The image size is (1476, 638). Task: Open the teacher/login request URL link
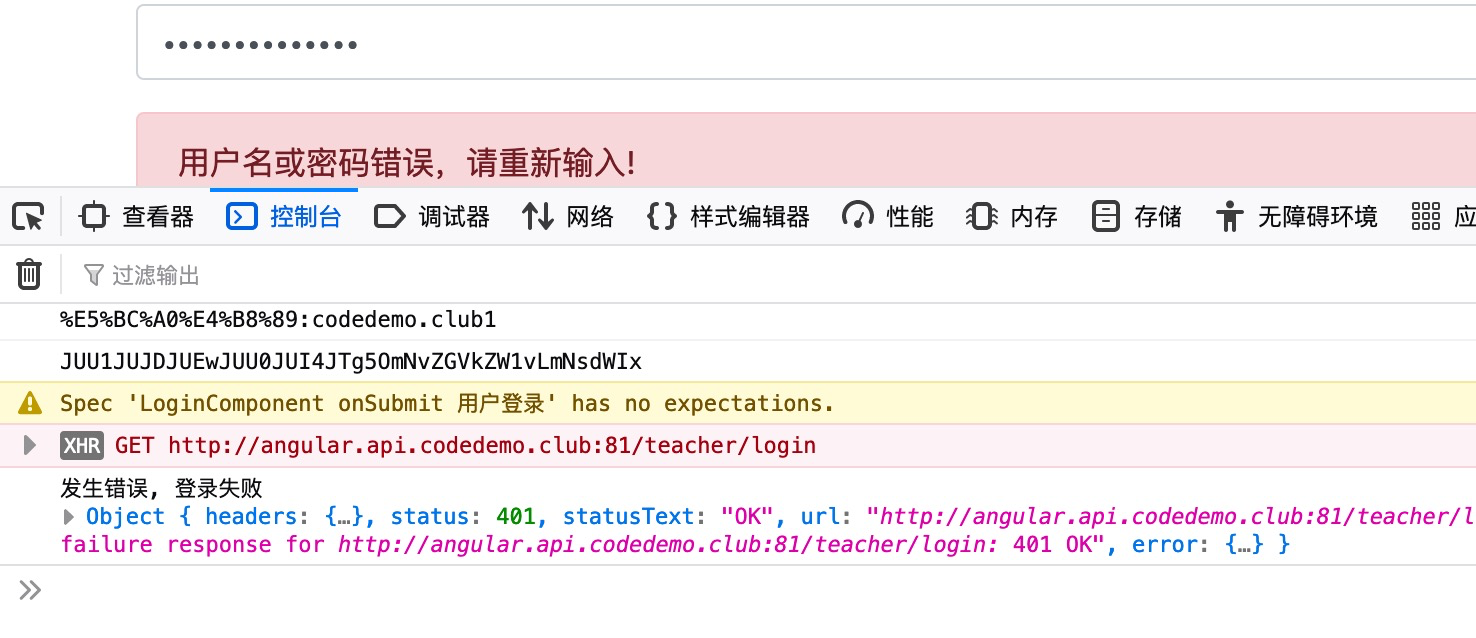tap(492, 445)
